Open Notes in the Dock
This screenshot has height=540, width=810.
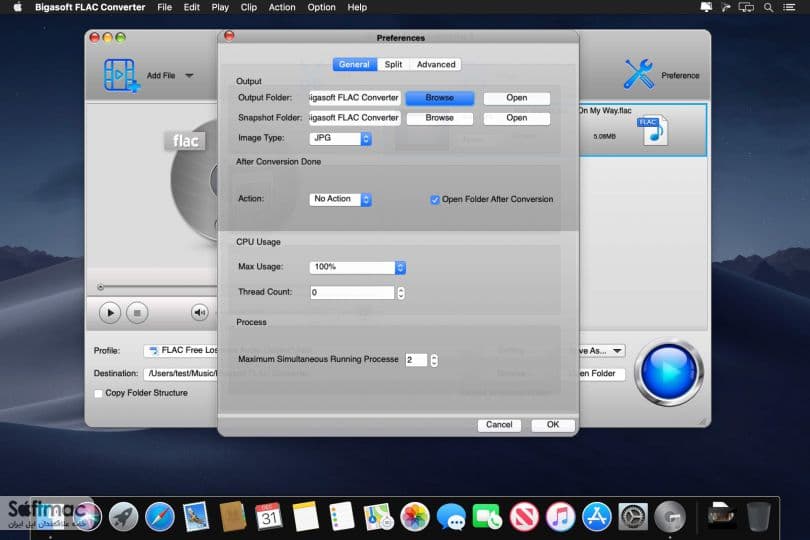(x=305, y=516)
